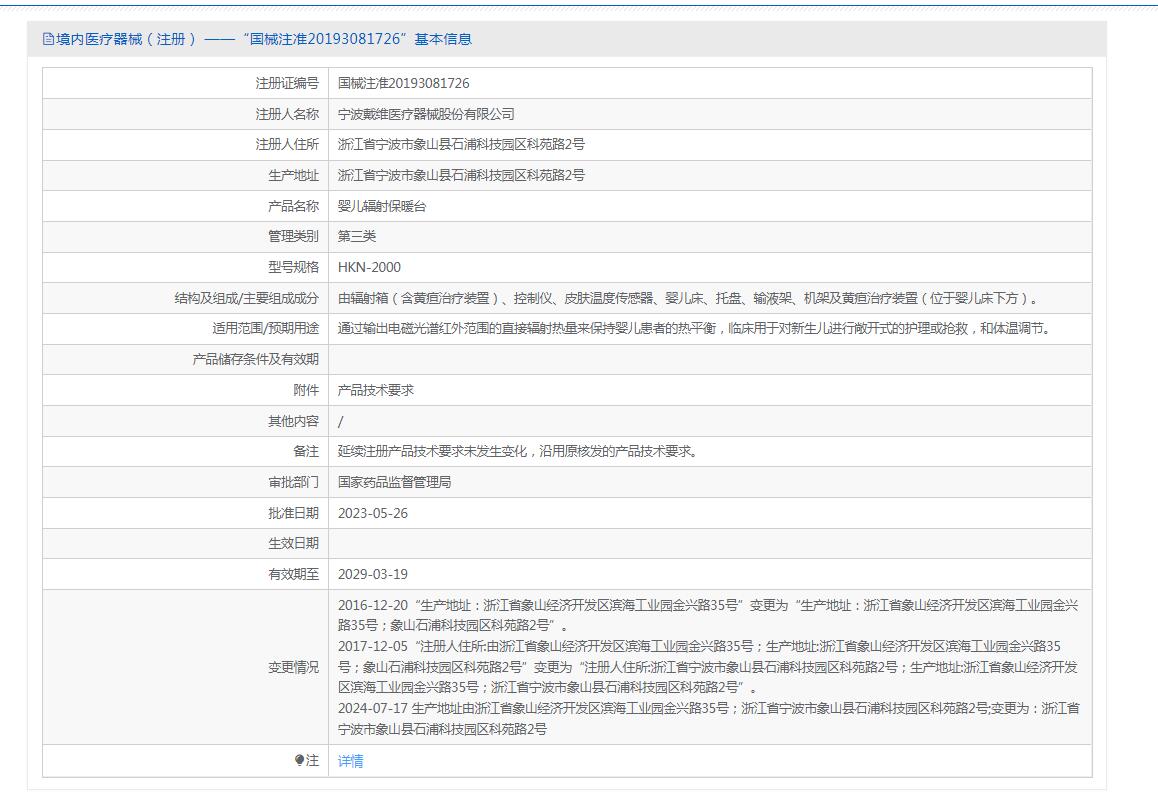The image size is (1158, 806).
Task: Select the value 国械注准20193081726 in the table
Action: click(x=403, y=83)
